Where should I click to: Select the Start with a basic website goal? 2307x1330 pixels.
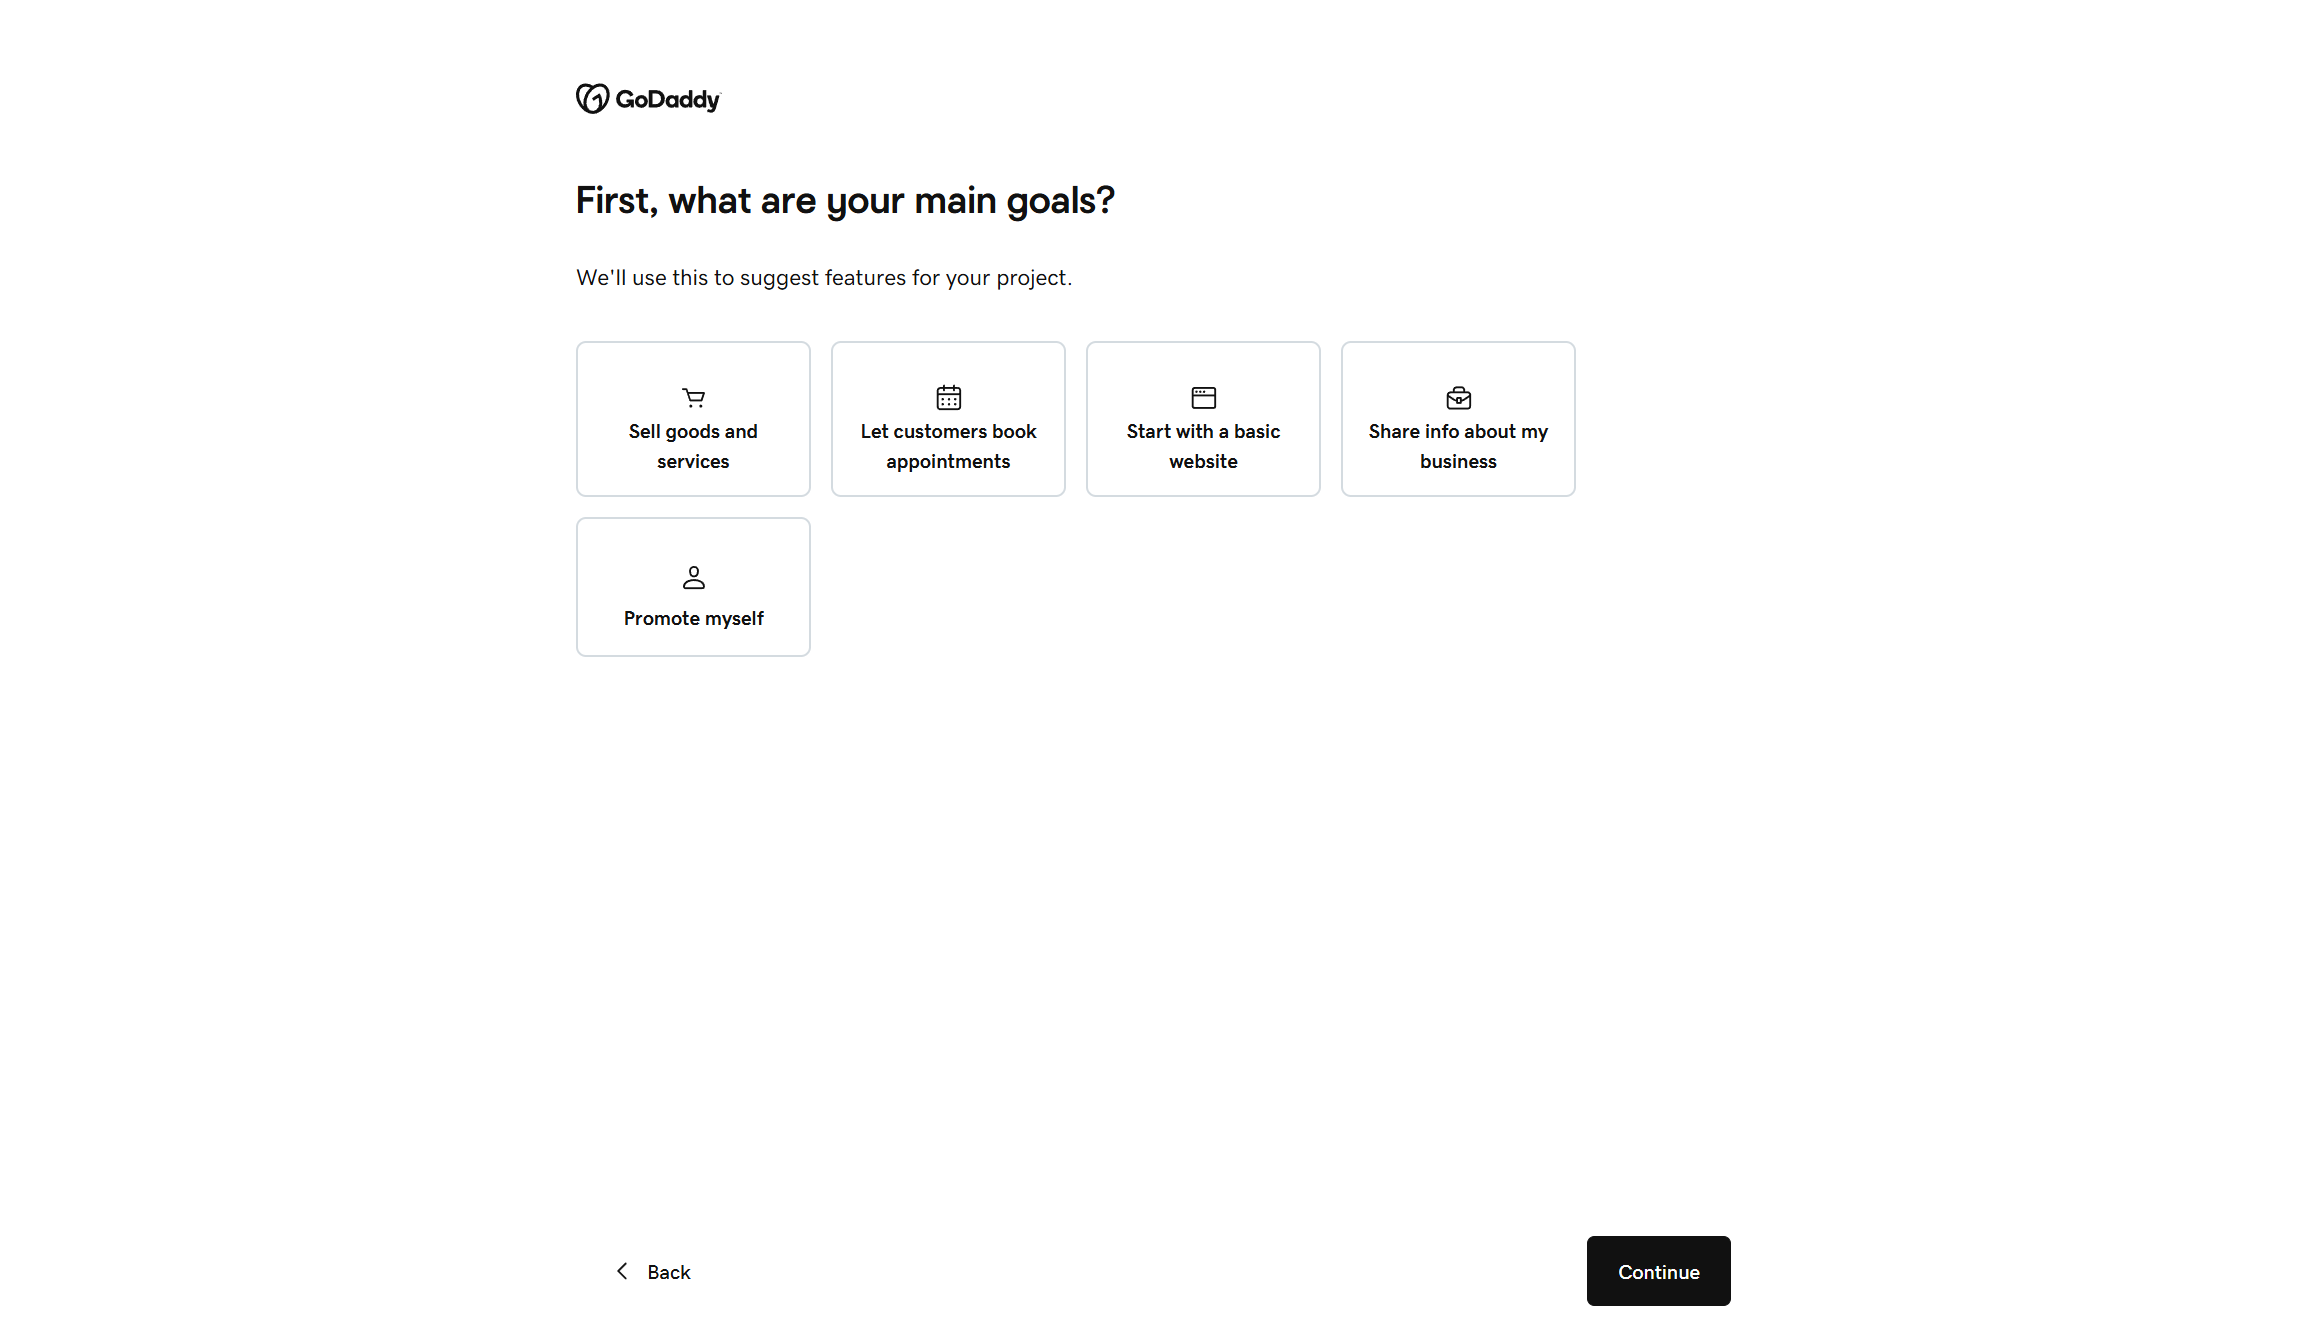(1203, 418)
